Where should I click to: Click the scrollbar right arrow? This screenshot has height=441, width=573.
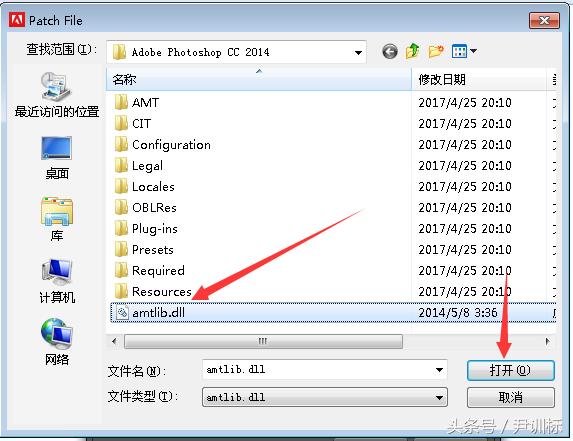point(547,341)
